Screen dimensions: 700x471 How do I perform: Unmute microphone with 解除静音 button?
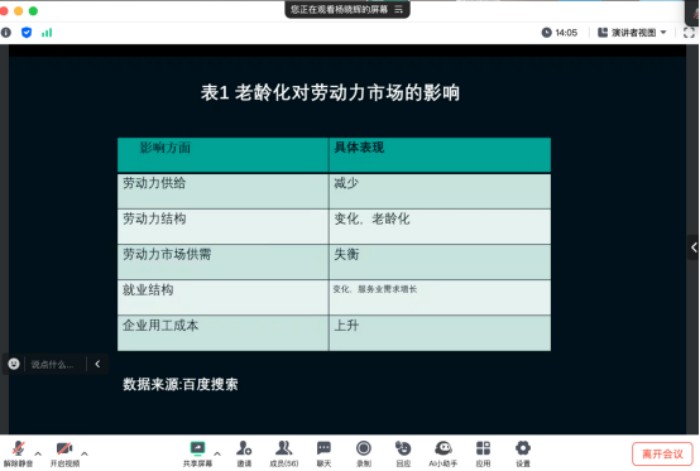pos(18,451)
